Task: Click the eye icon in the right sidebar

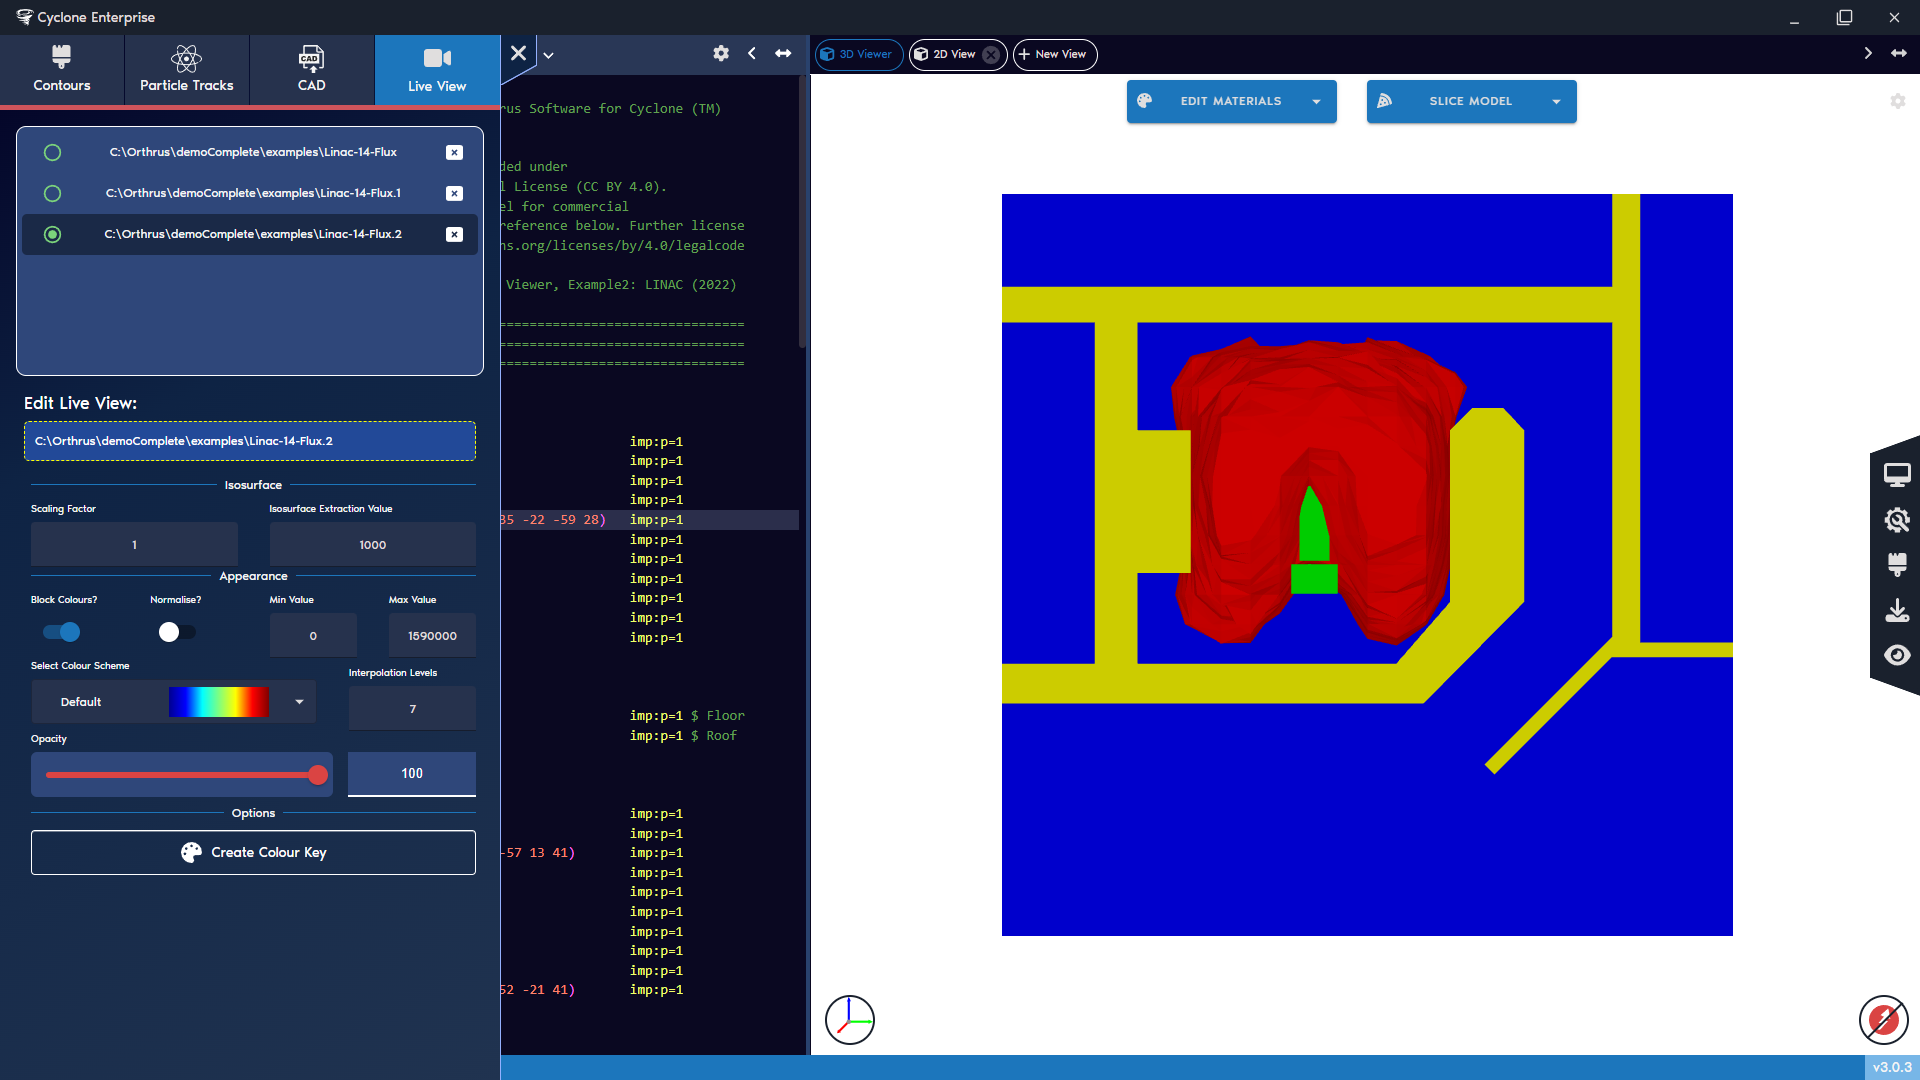Action: 1898,655
